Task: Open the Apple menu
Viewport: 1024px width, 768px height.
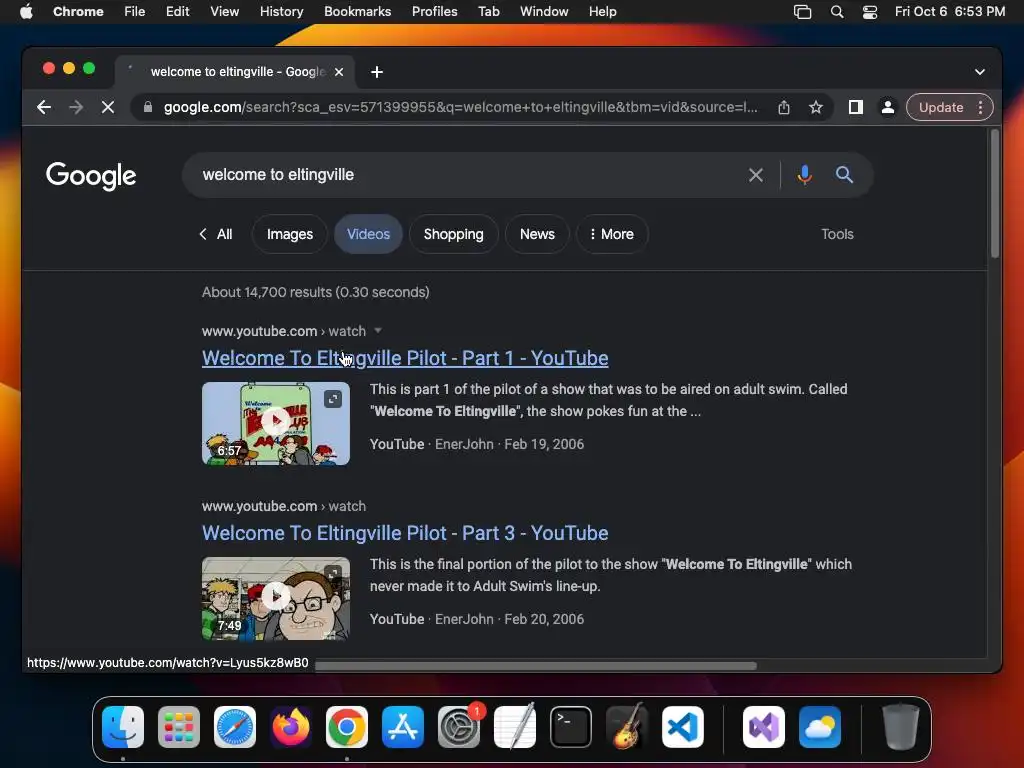Action: (26, 12)
